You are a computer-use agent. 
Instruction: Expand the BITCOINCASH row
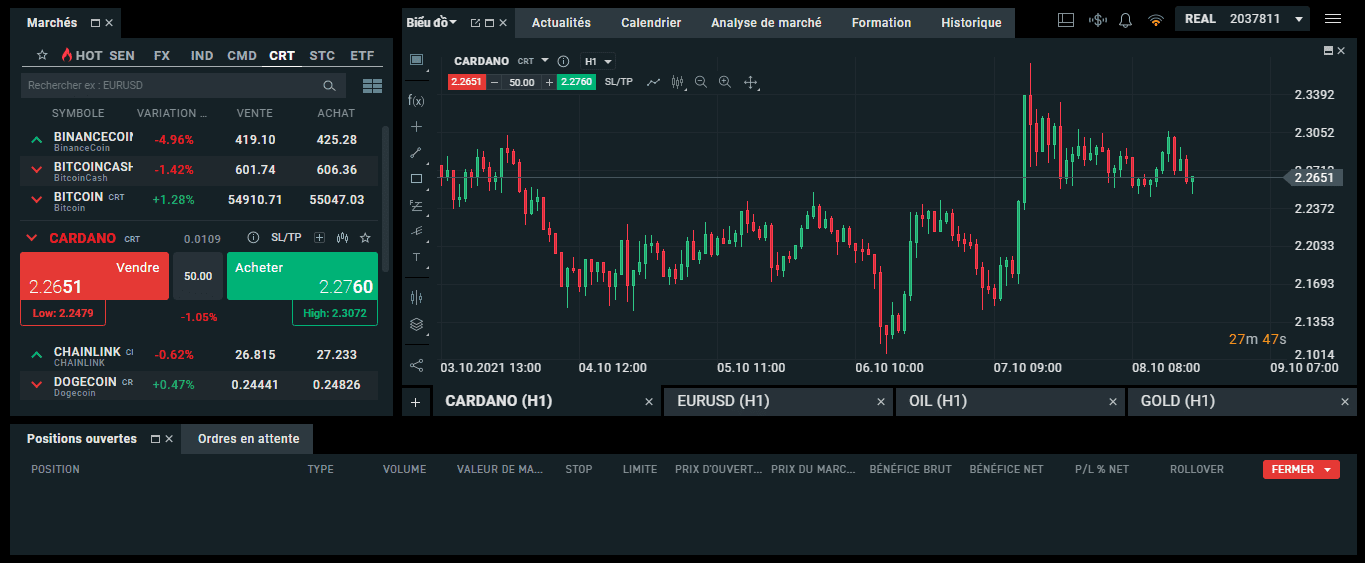tap(37, 170)
